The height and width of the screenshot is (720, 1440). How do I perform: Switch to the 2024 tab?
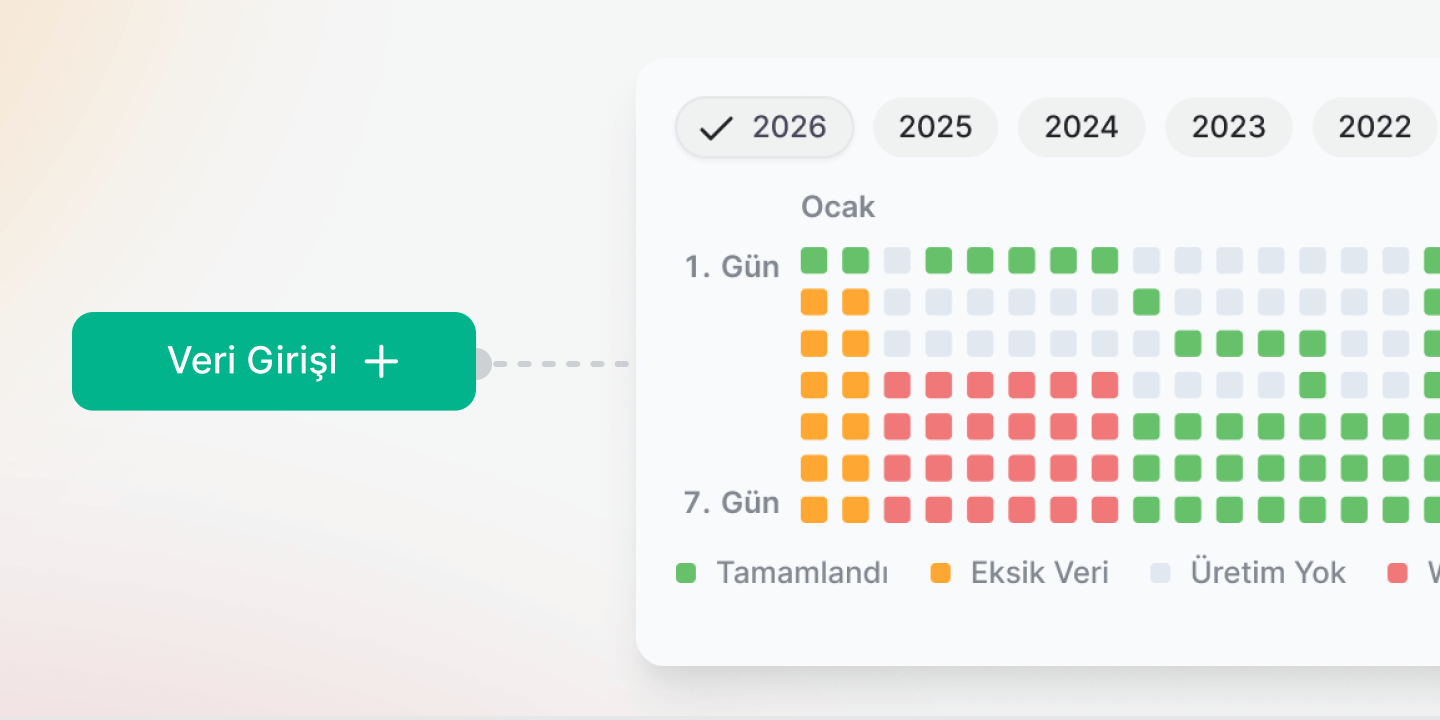1081,127
